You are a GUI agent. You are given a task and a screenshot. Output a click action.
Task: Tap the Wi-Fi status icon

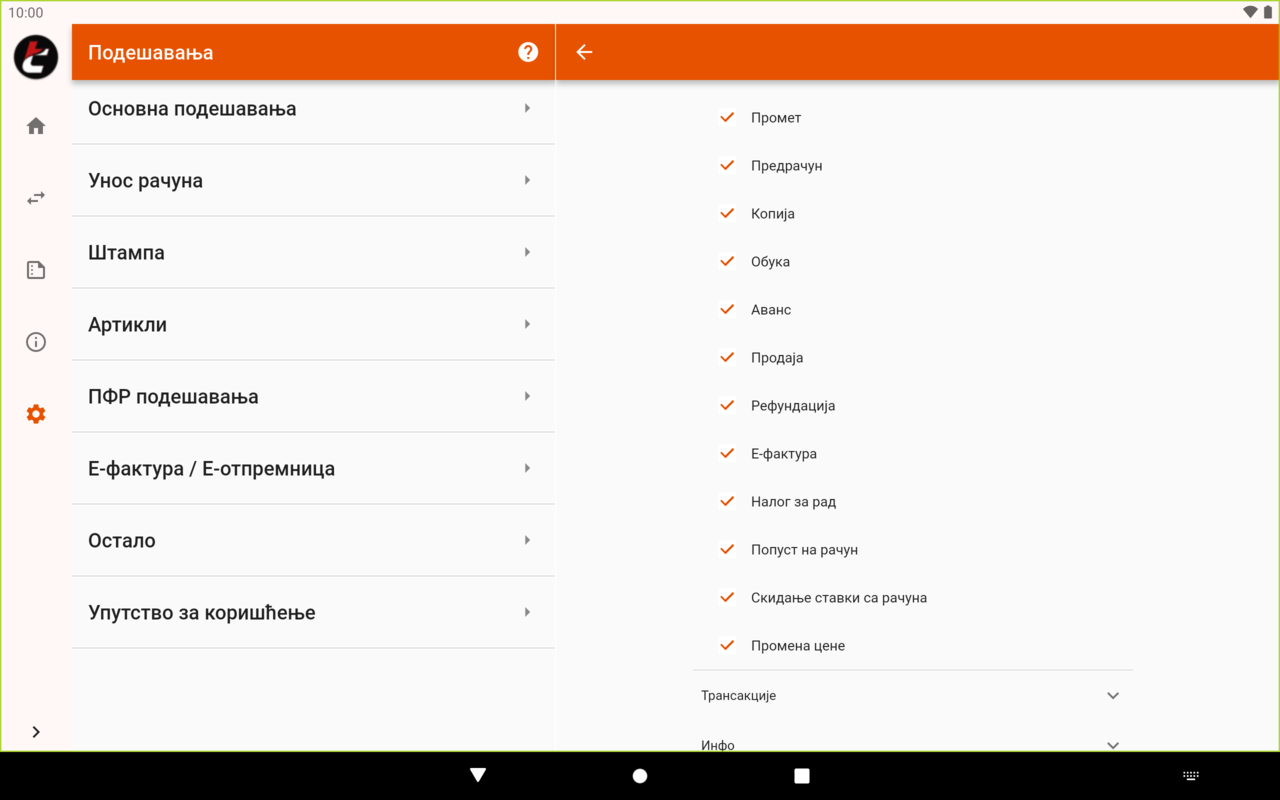[1250, 12]
